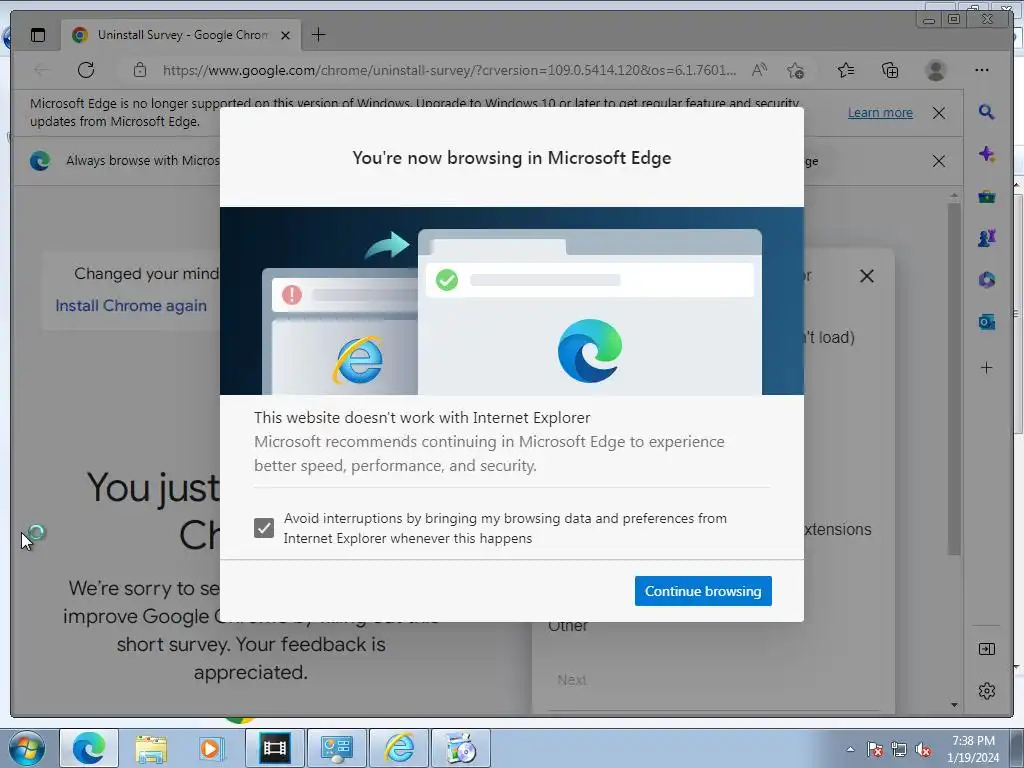The image size is (1024, 768).
Task: Close the Uninstall Survey tab
Action: point(285,35)
